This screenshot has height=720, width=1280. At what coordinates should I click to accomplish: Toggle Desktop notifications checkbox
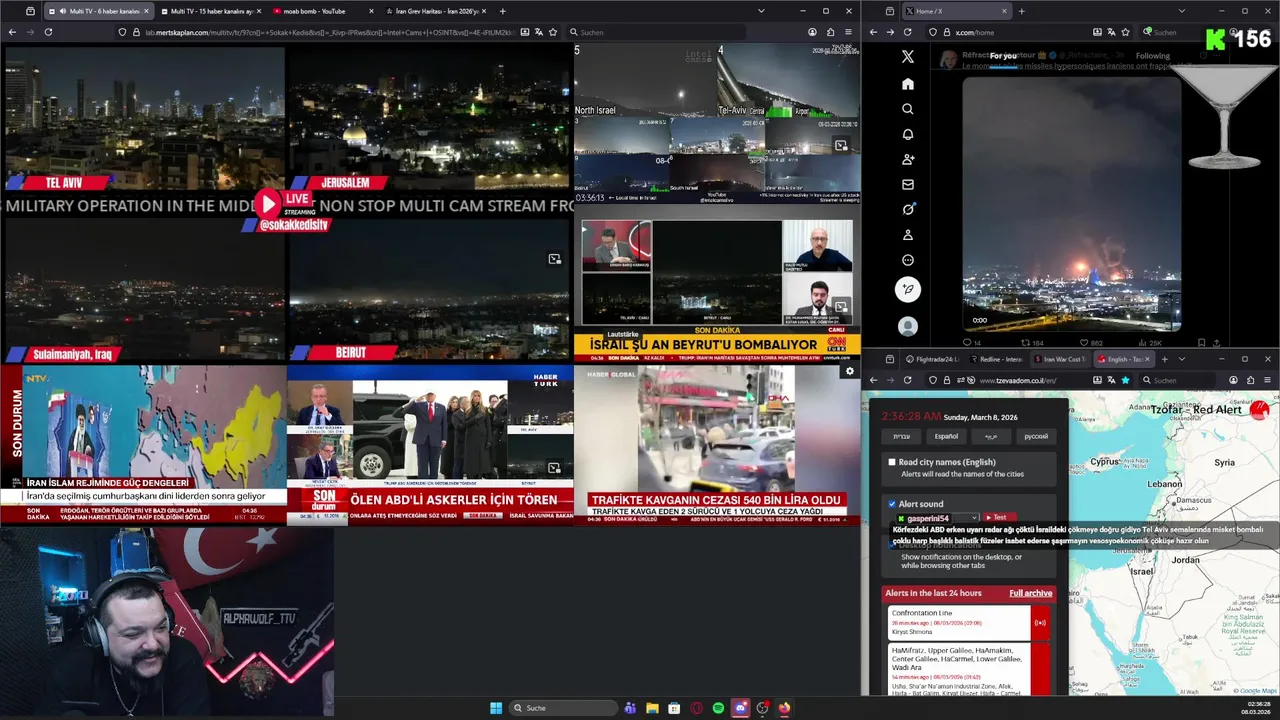892,545
